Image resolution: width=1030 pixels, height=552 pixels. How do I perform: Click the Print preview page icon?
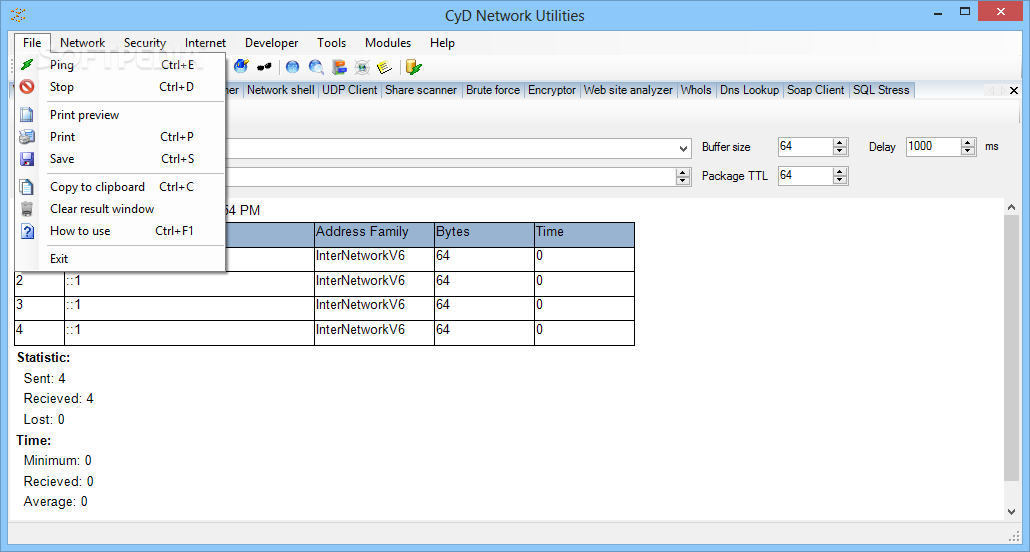click(27, 115)
